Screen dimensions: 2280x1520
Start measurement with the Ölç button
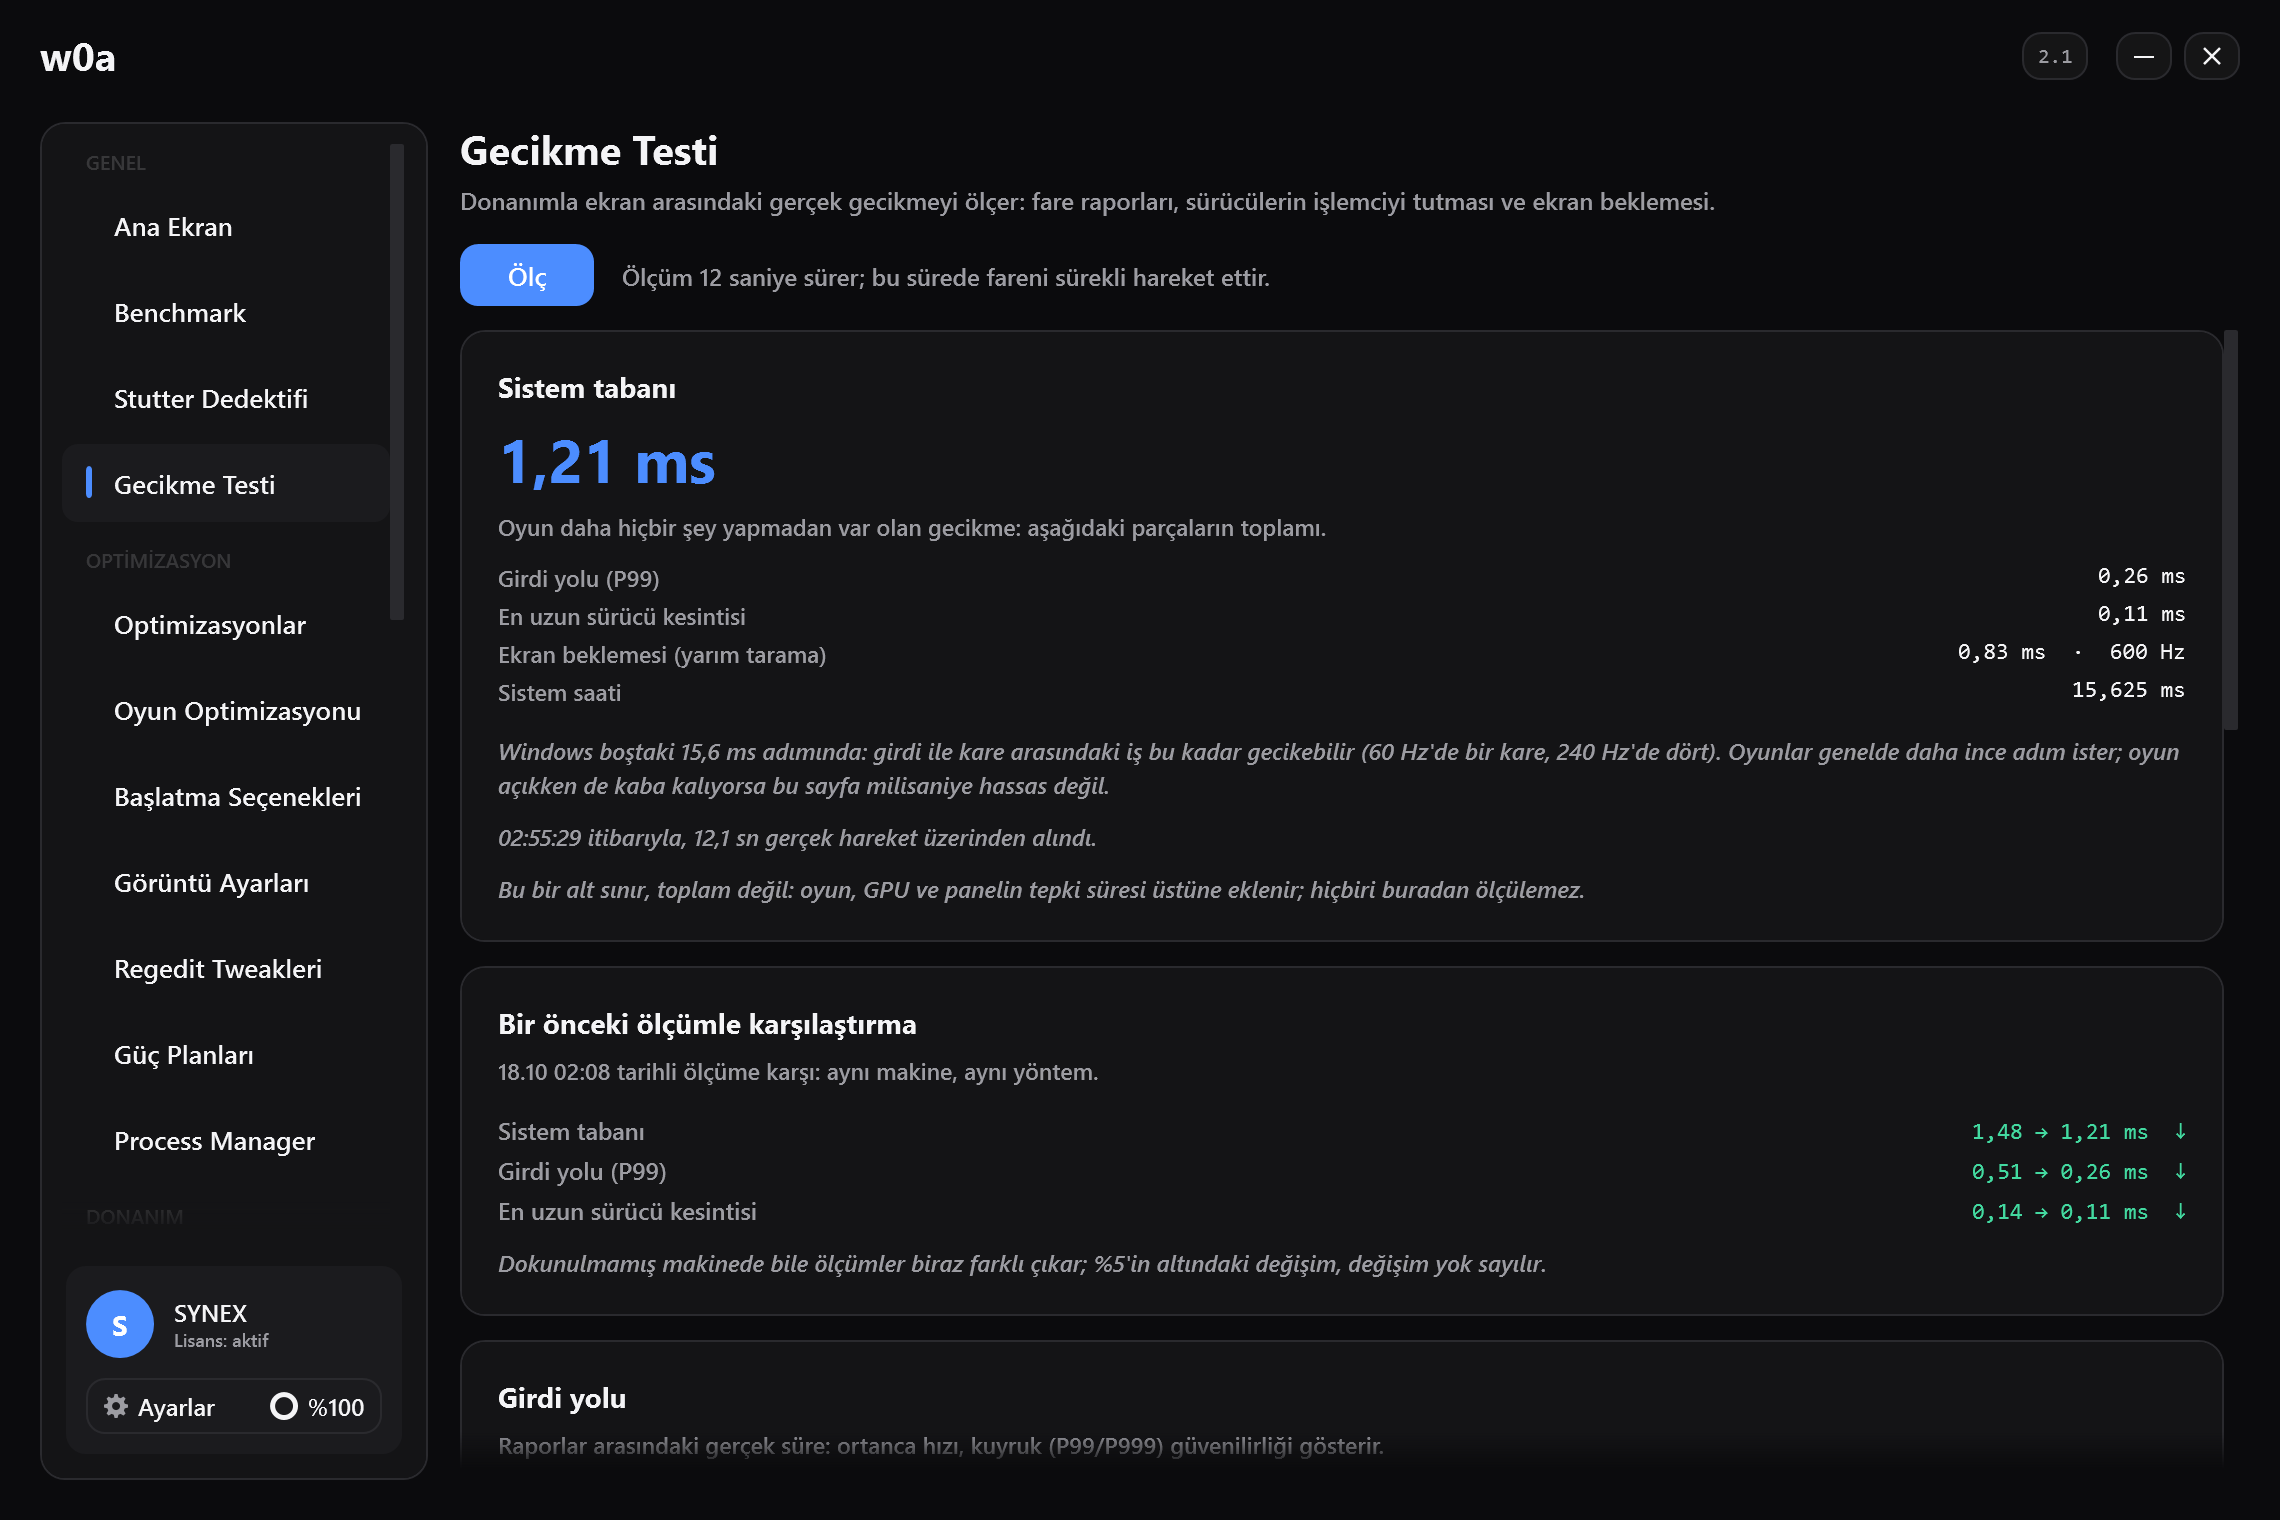[527, 275]
